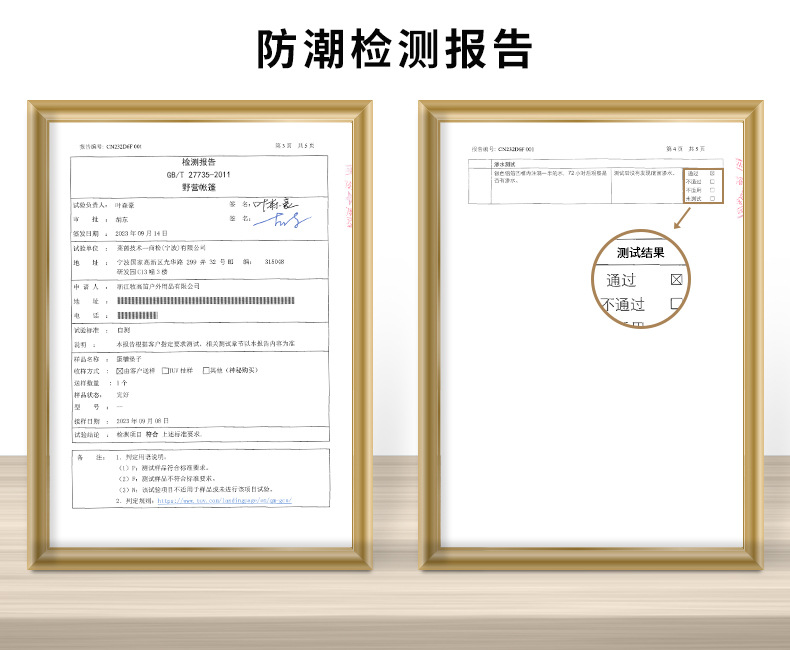Click the 测试结果 heading in magnifier circle
This screenshot has height=650, width=790.
(640, 253)
